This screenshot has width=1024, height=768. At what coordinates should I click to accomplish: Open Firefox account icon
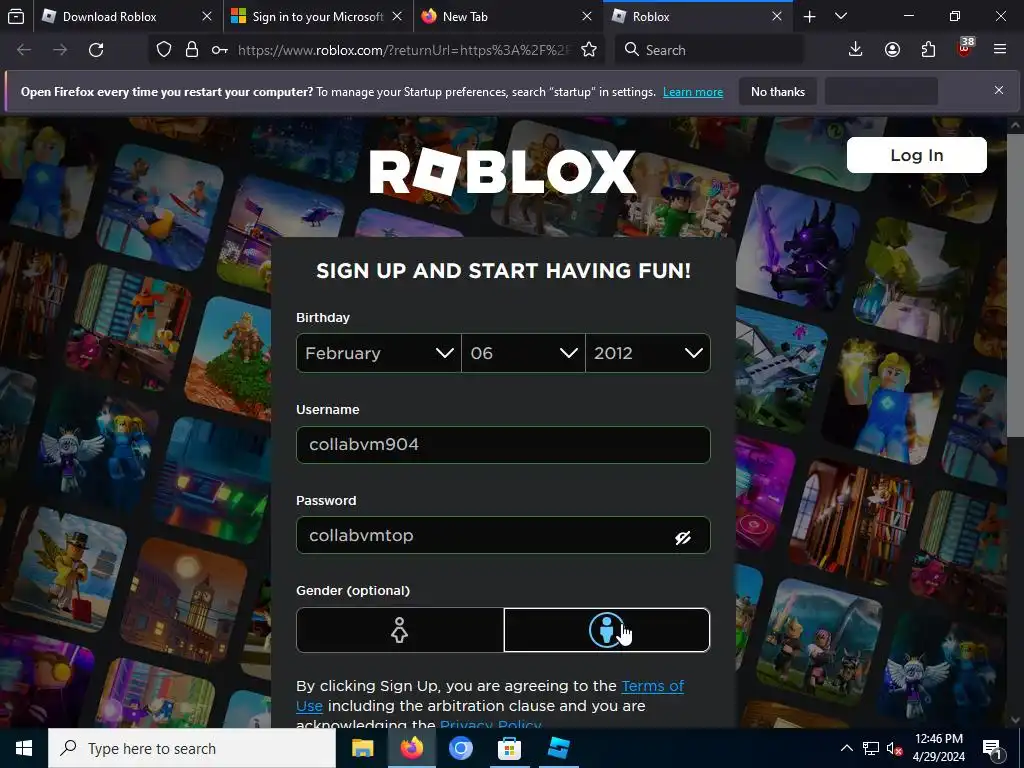click(892, 50)
